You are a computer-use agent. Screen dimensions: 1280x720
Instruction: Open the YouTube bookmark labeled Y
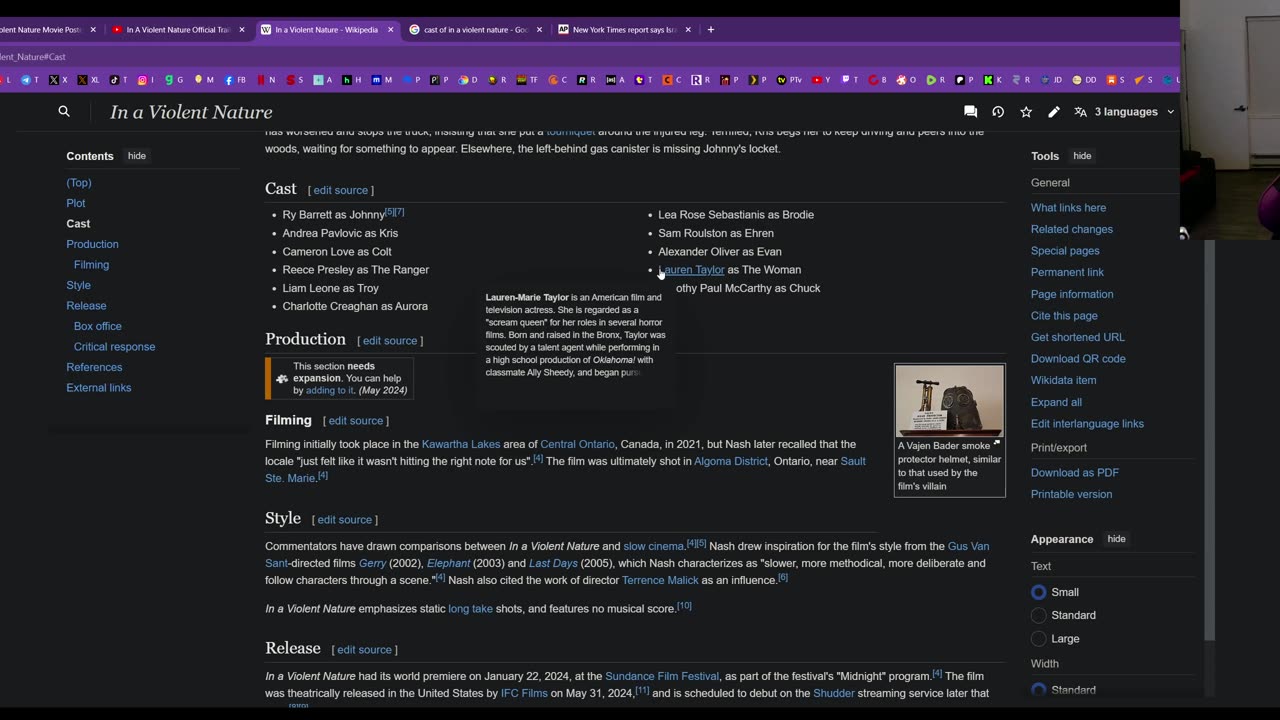click(x=820, y=80)
